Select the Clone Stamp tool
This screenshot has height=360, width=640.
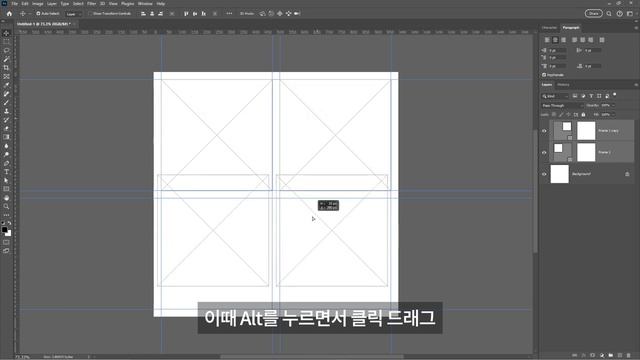coord(6,111)
